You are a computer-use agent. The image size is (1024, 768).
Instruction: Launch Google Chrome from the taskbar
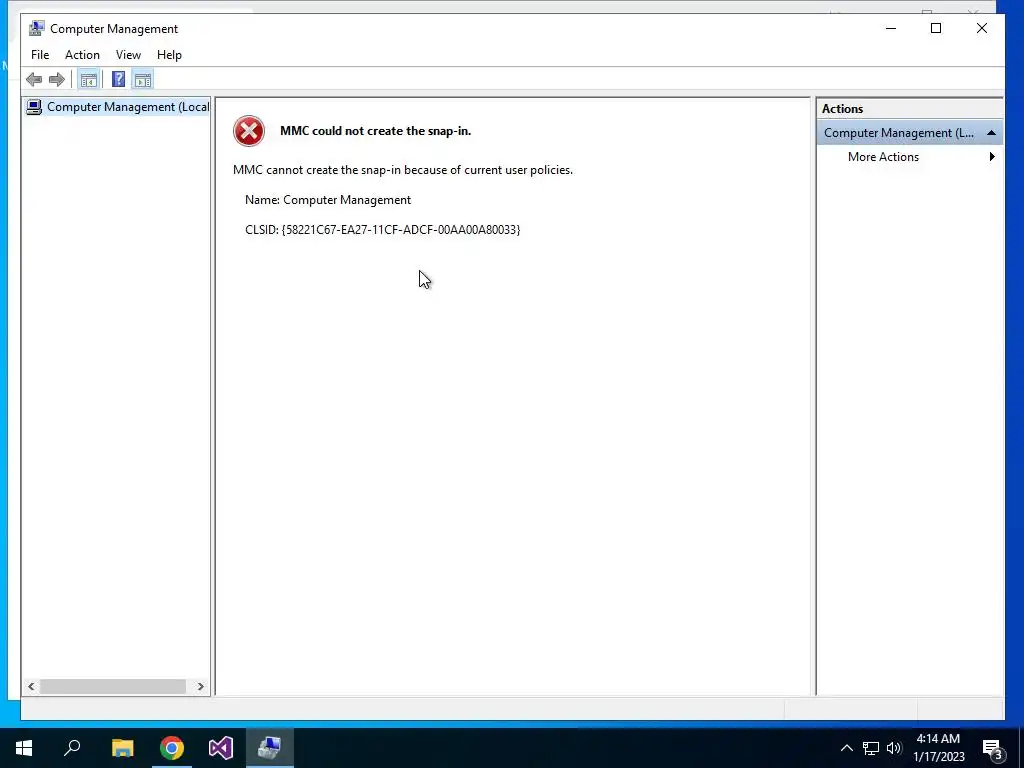click(x=172, y=748)
